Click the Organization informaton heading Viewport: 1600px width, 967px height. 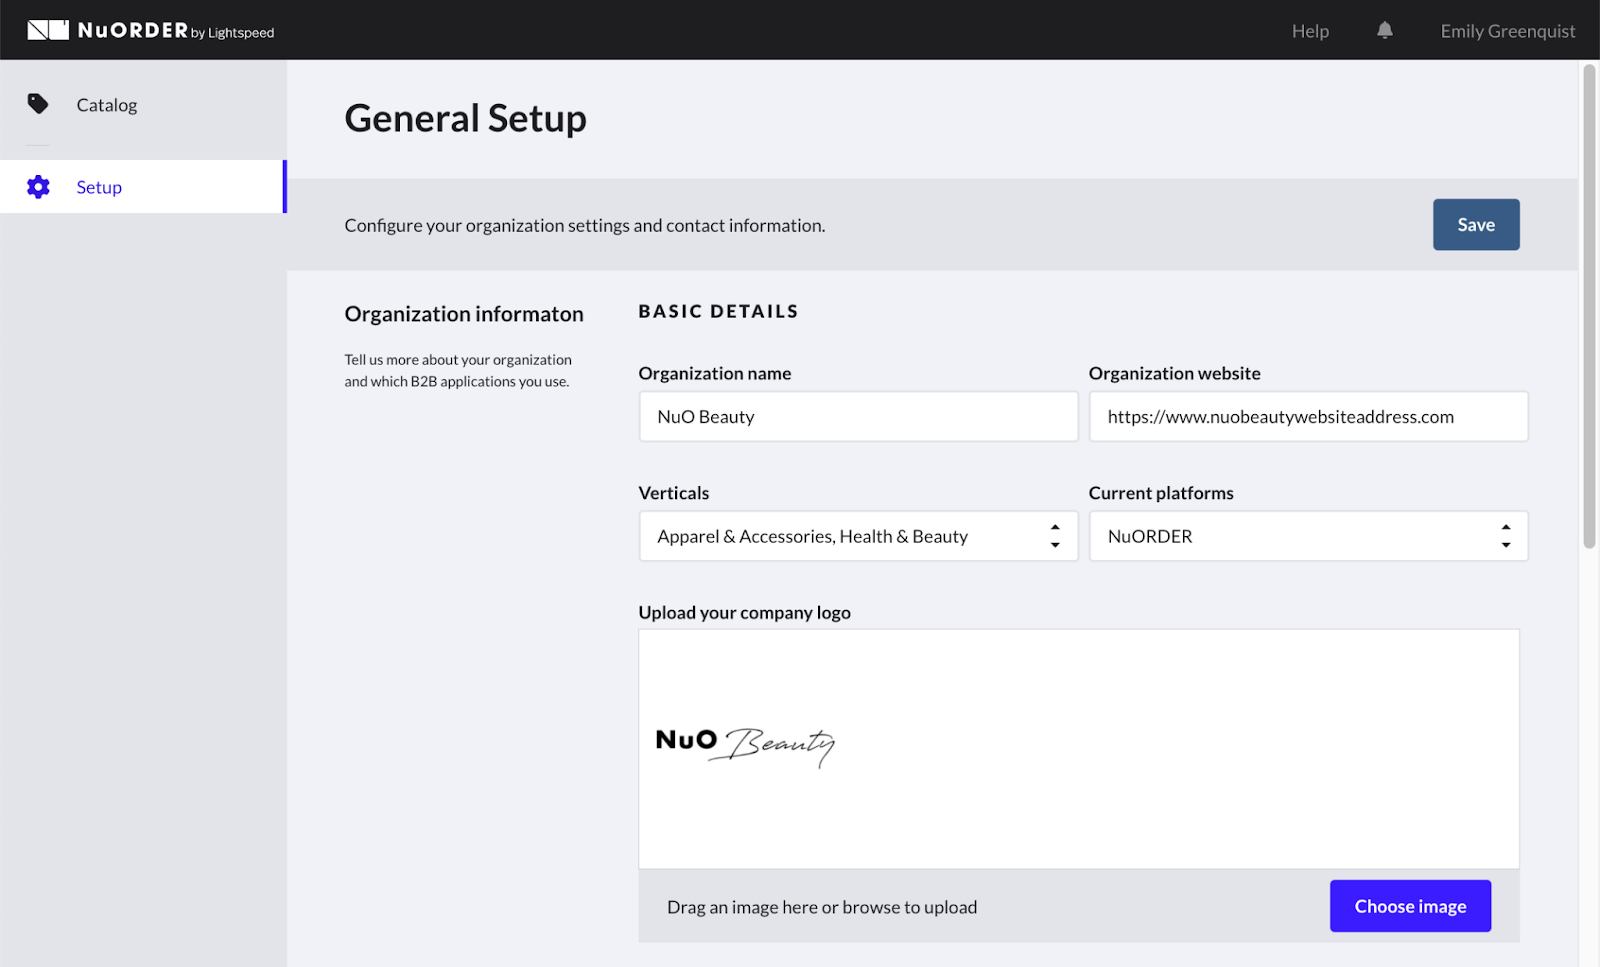click(464, 314)
